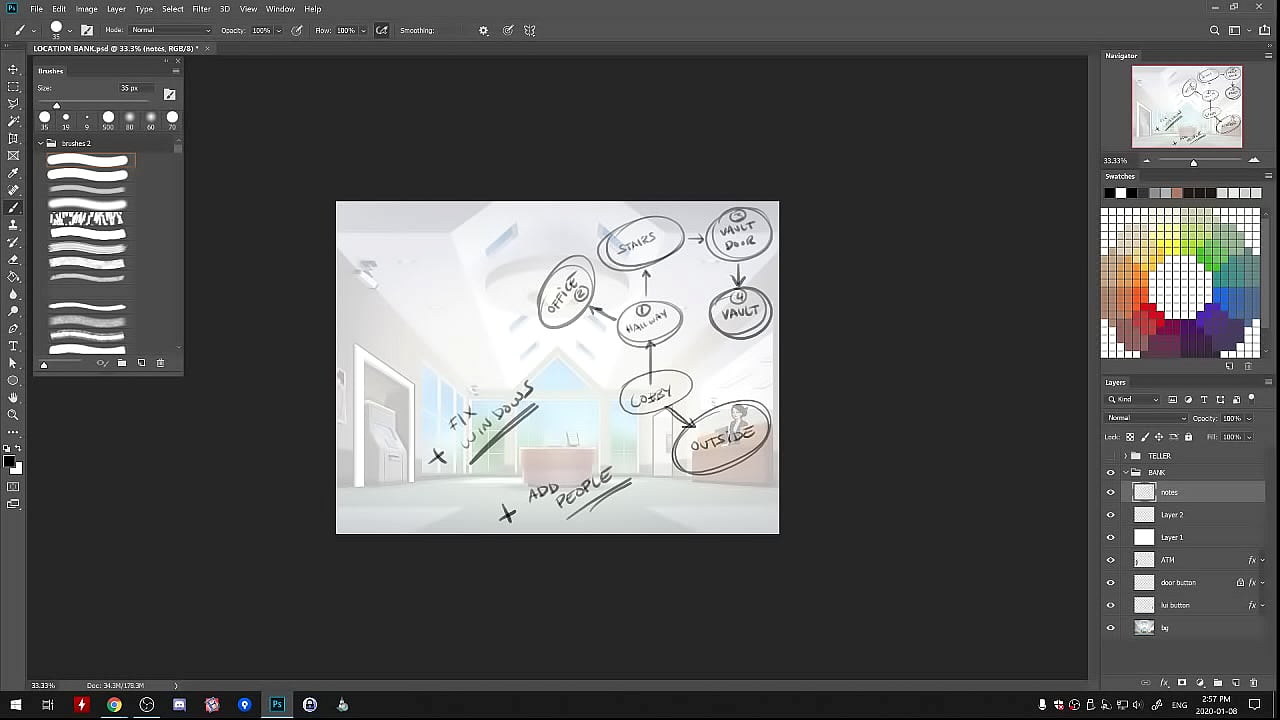Open smoothing options gear icon
Screen dimensions: 1280x720
[x=484, y=31]
